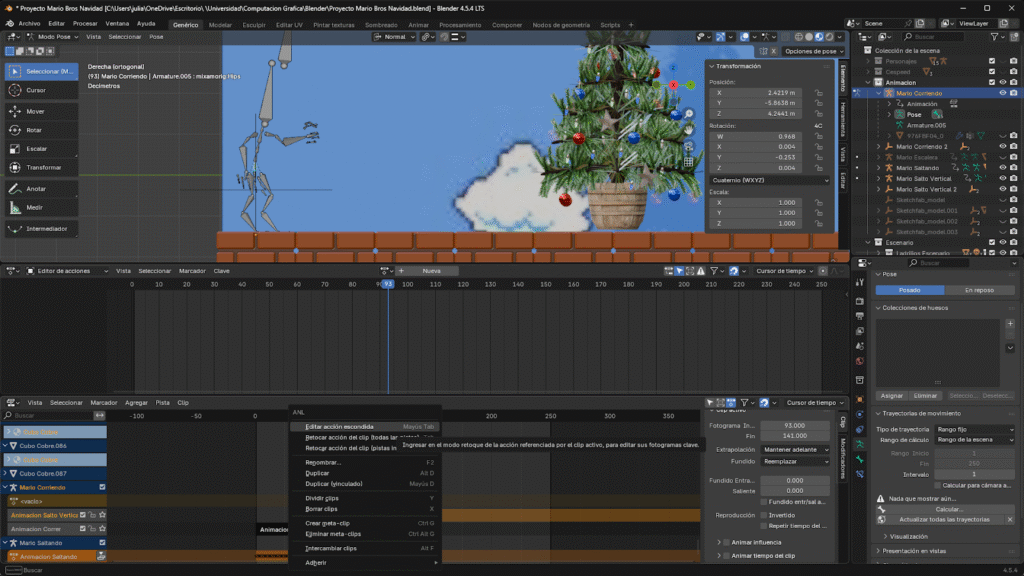Viewport: 1024px width, 576px height.
Task: Click the frame 93 playhead marker
Action: [x=387, y=284]
